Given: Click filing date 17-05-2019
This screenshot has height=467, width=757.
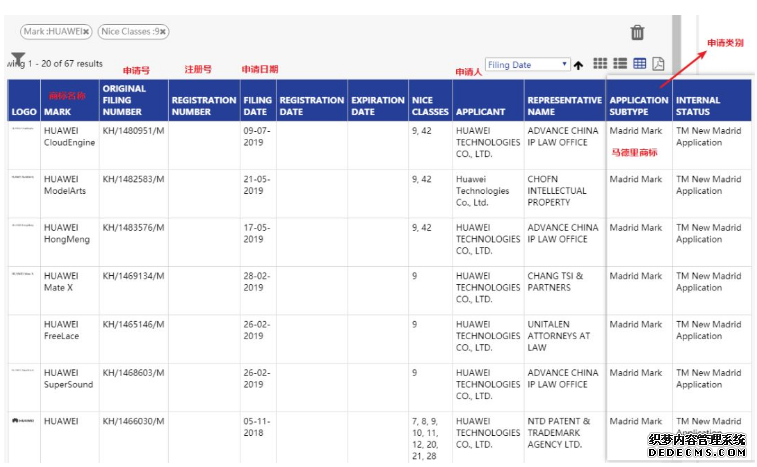Looking at the screenshot, I should tap(257, 233).
